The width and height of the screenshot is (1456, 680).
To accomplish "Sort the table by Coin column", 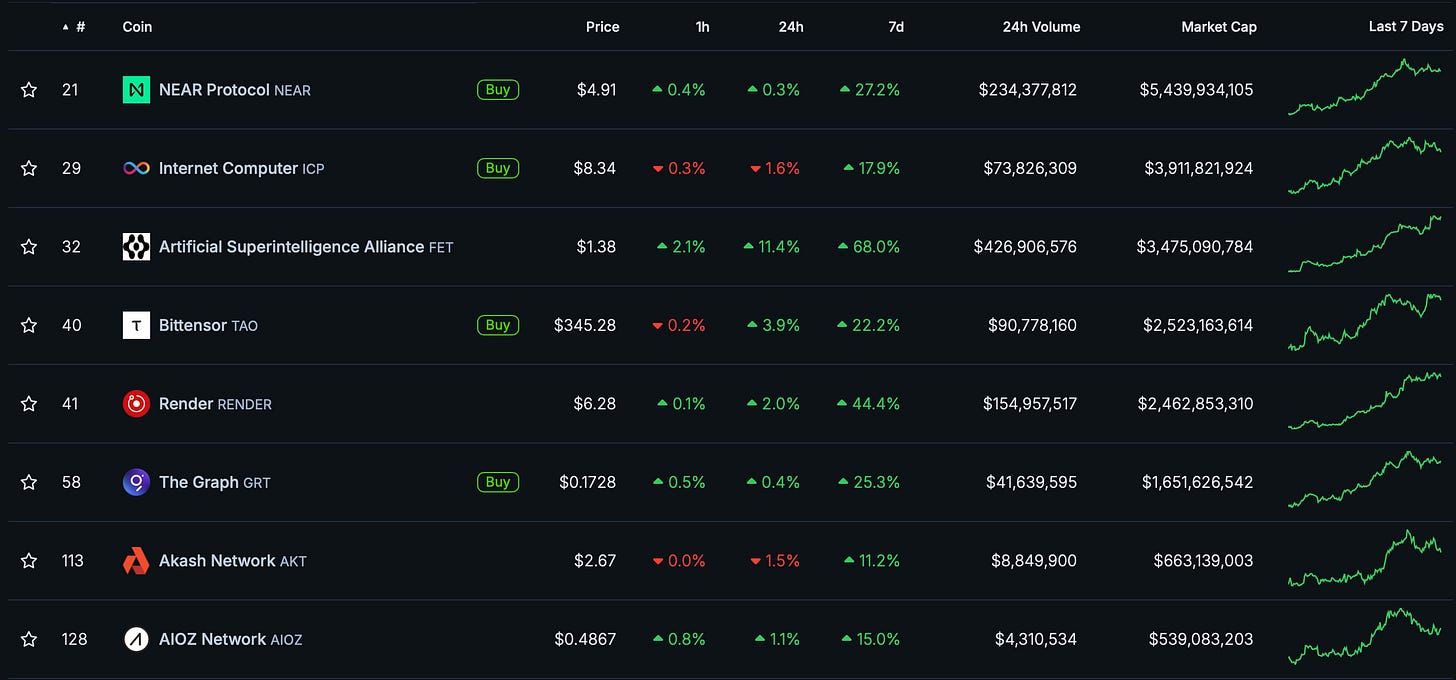I will pyautogui.click(x=137, y=27).
